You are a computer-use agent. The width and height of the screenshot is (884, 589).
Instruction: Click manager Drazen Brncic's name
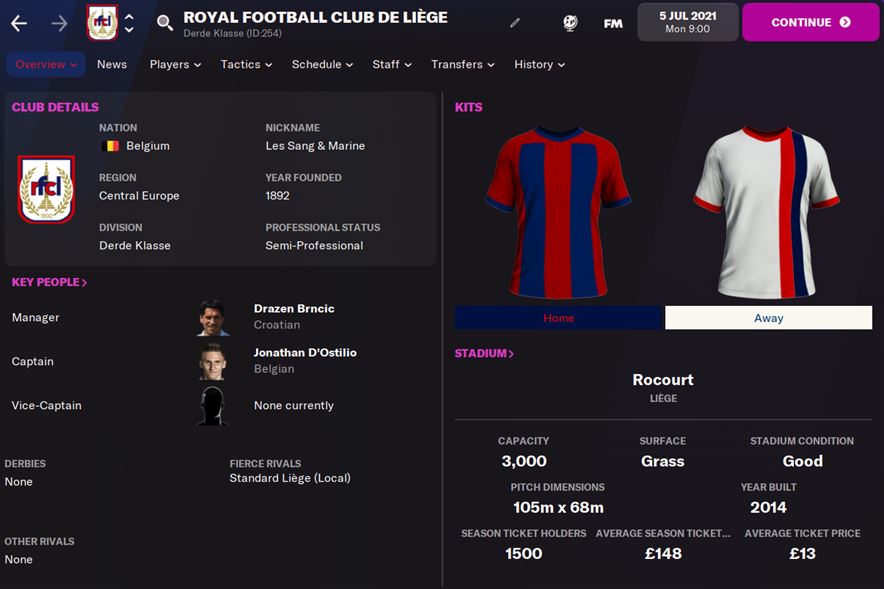point(294,308)
